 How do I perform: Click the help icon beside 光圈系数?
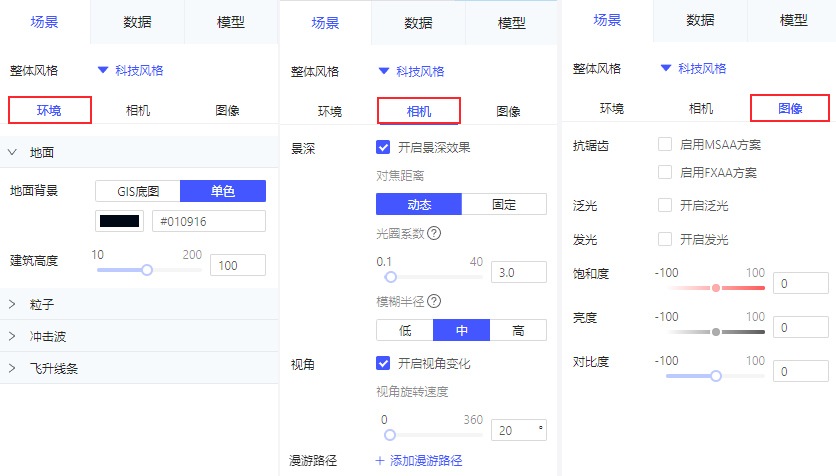[x=434, y=233]
